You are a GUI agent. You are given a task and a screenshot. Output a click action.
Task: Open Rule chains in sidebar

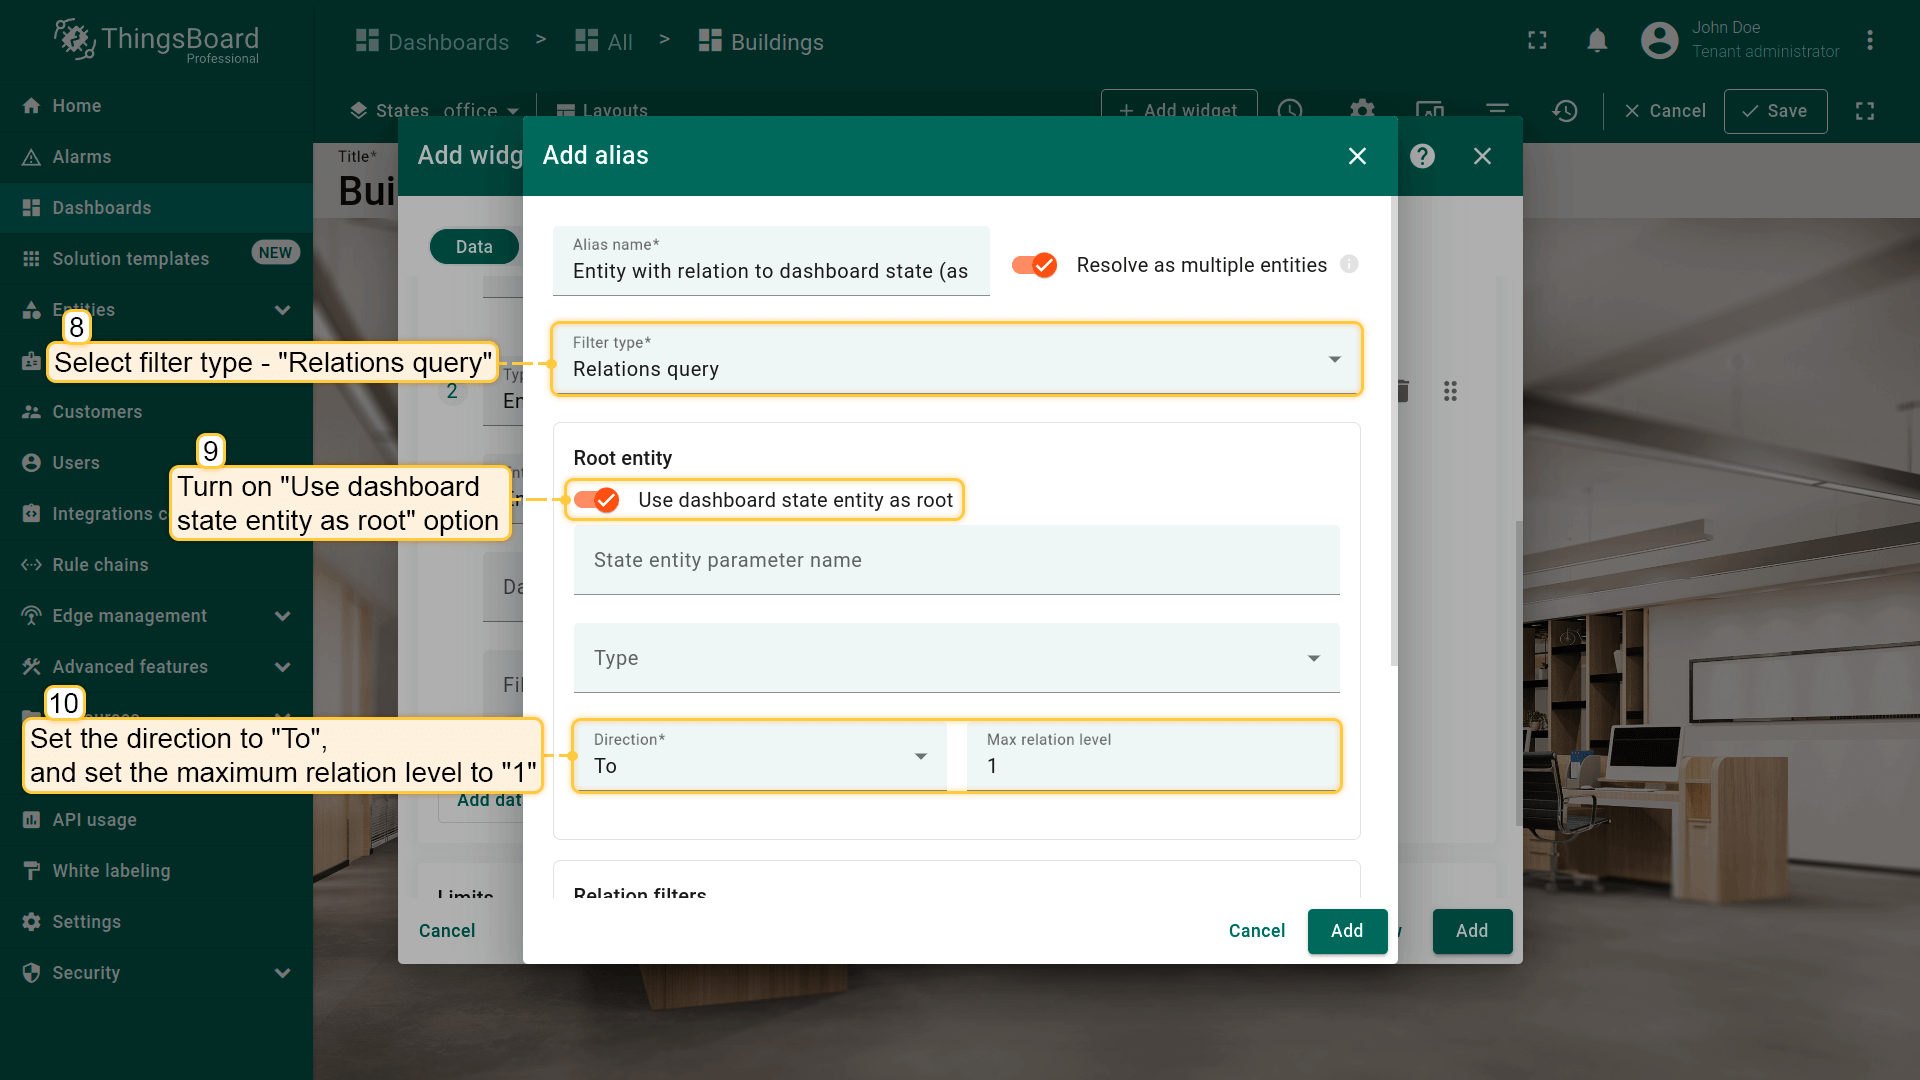pos(100,565)
